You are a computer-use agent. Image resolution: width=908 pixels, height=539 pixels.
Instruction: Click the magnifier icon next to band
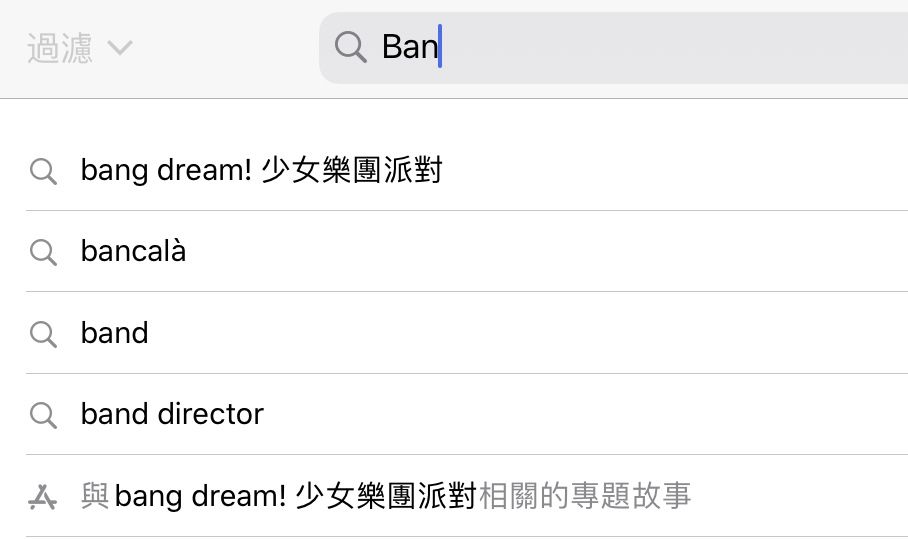[43, 333]
